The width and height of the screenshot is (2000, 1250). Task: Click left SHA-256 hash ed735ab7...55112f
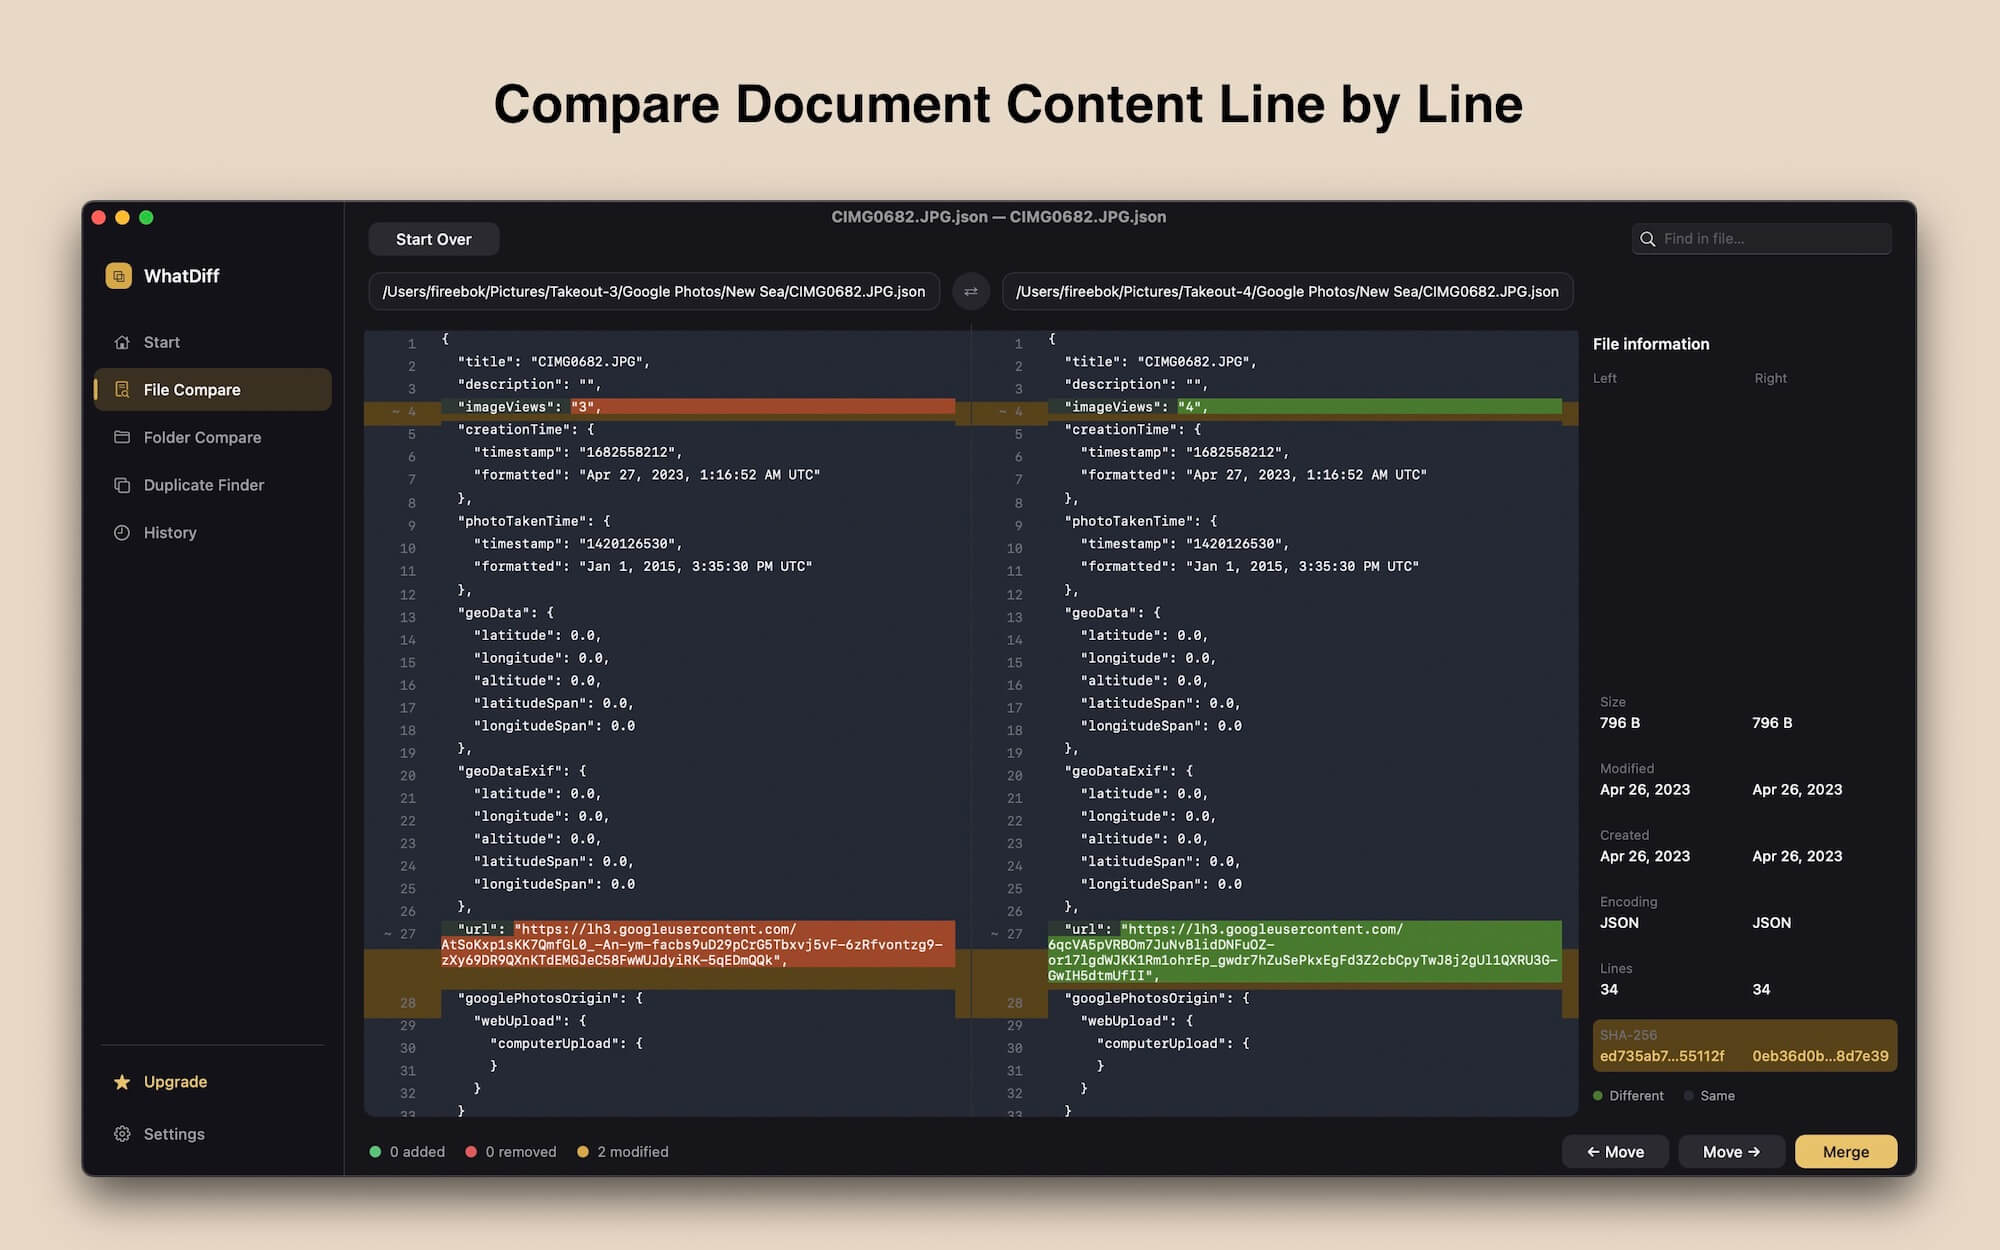coord(1662,1056)
